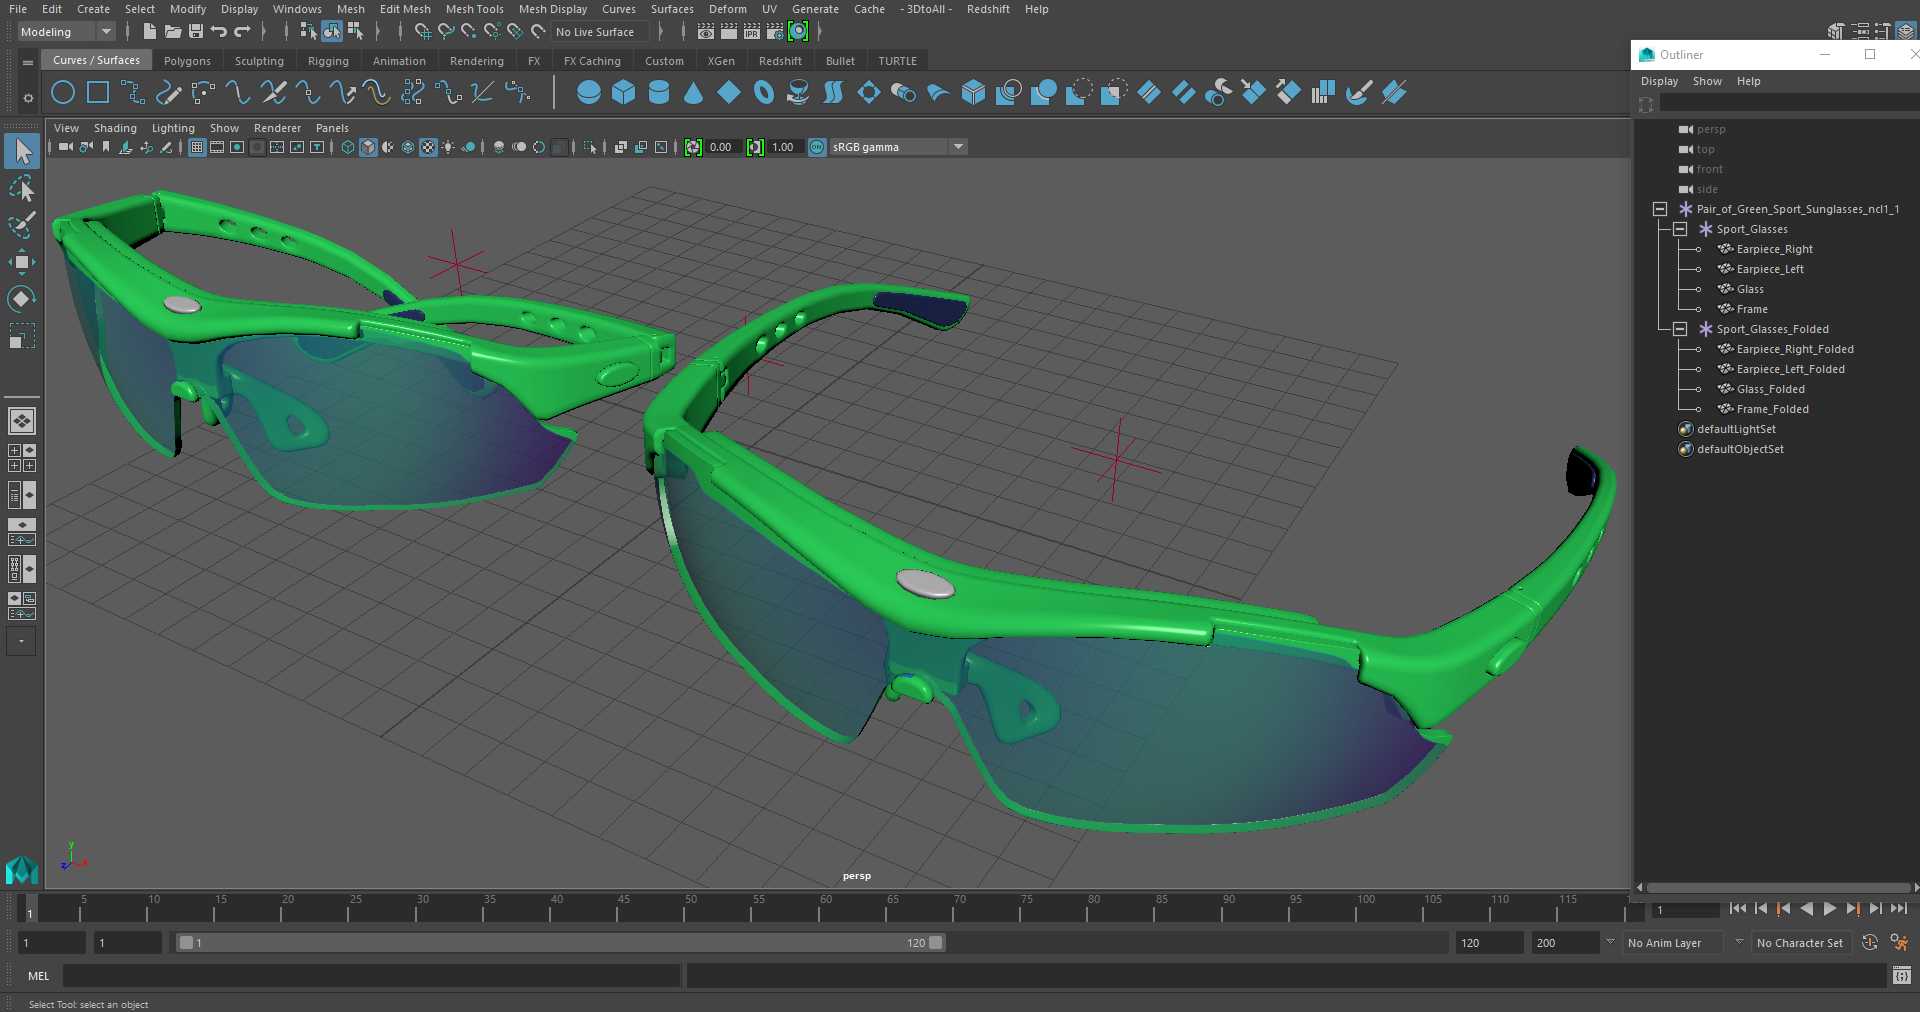
Task: Select the EP Curve tool on shelf
Action: pos(133,93)
